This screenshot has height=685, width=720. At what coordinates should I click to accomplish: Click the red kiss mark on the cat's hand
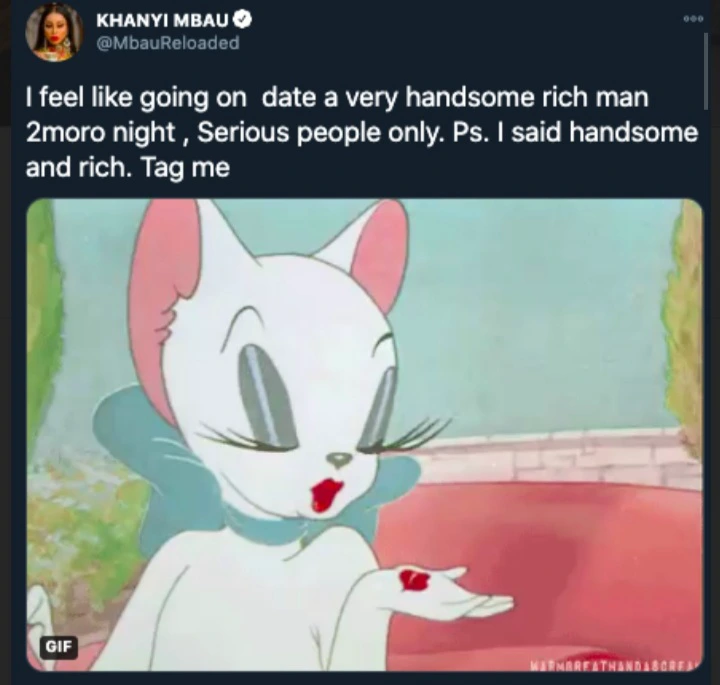pyautogui.click(x=414, y=579)
